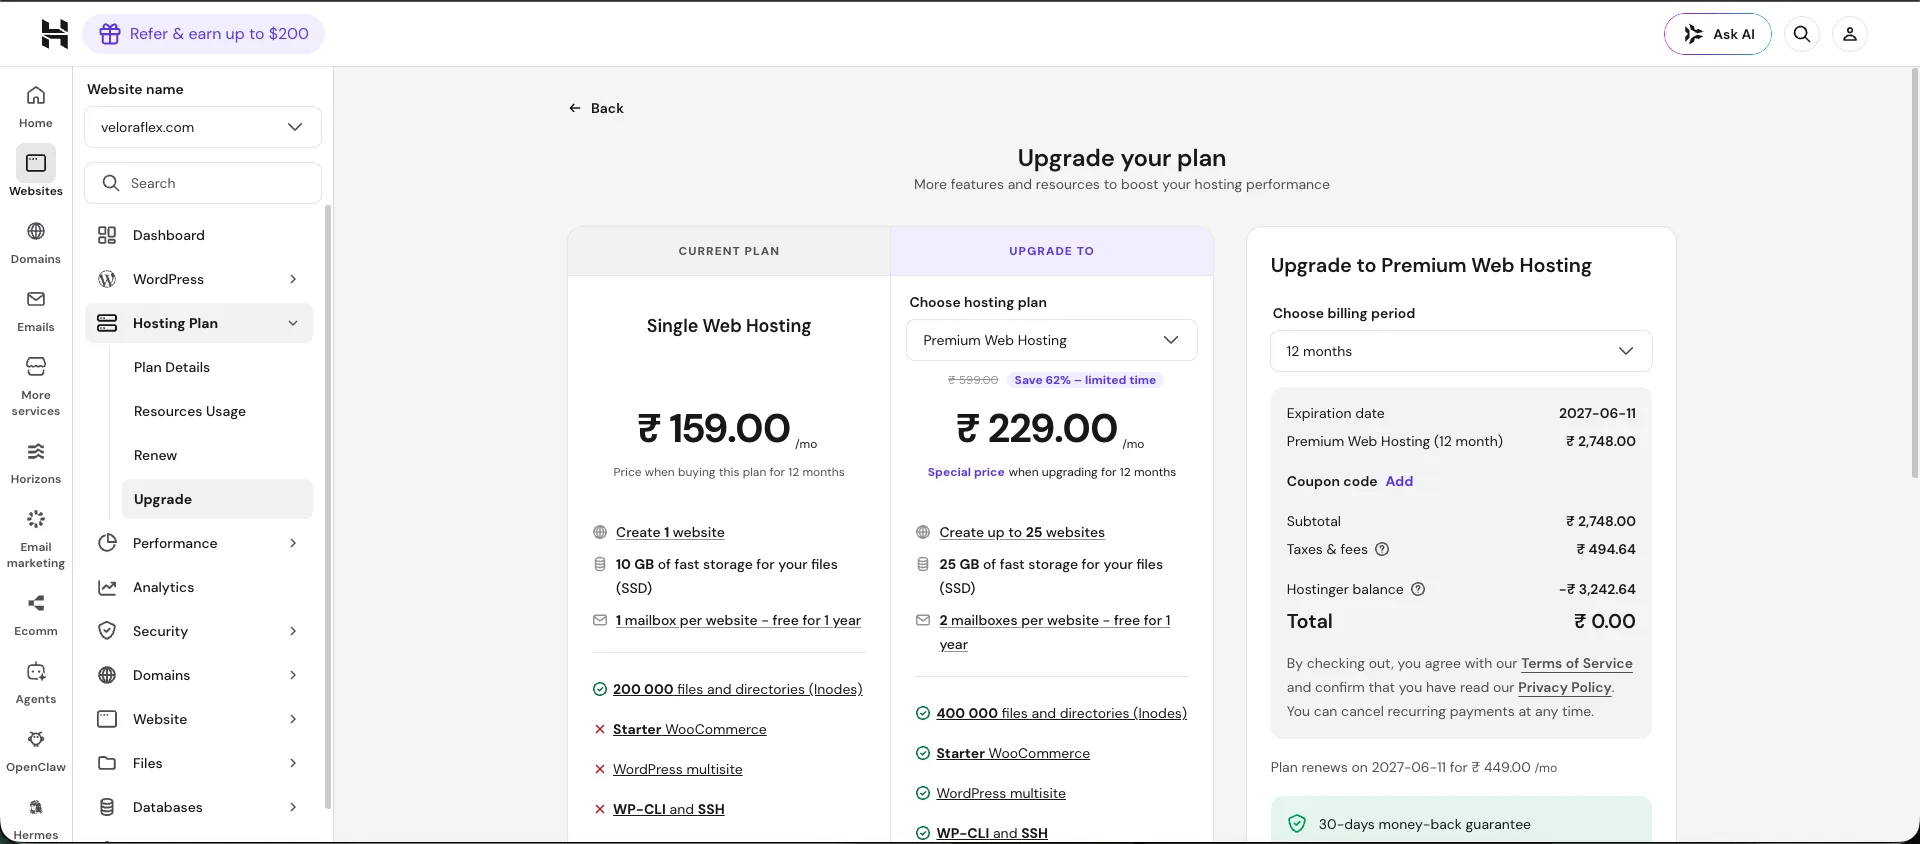1920x844 pixels.
Task: Click the Security shield icon
Action: click(x=107, y=631)
